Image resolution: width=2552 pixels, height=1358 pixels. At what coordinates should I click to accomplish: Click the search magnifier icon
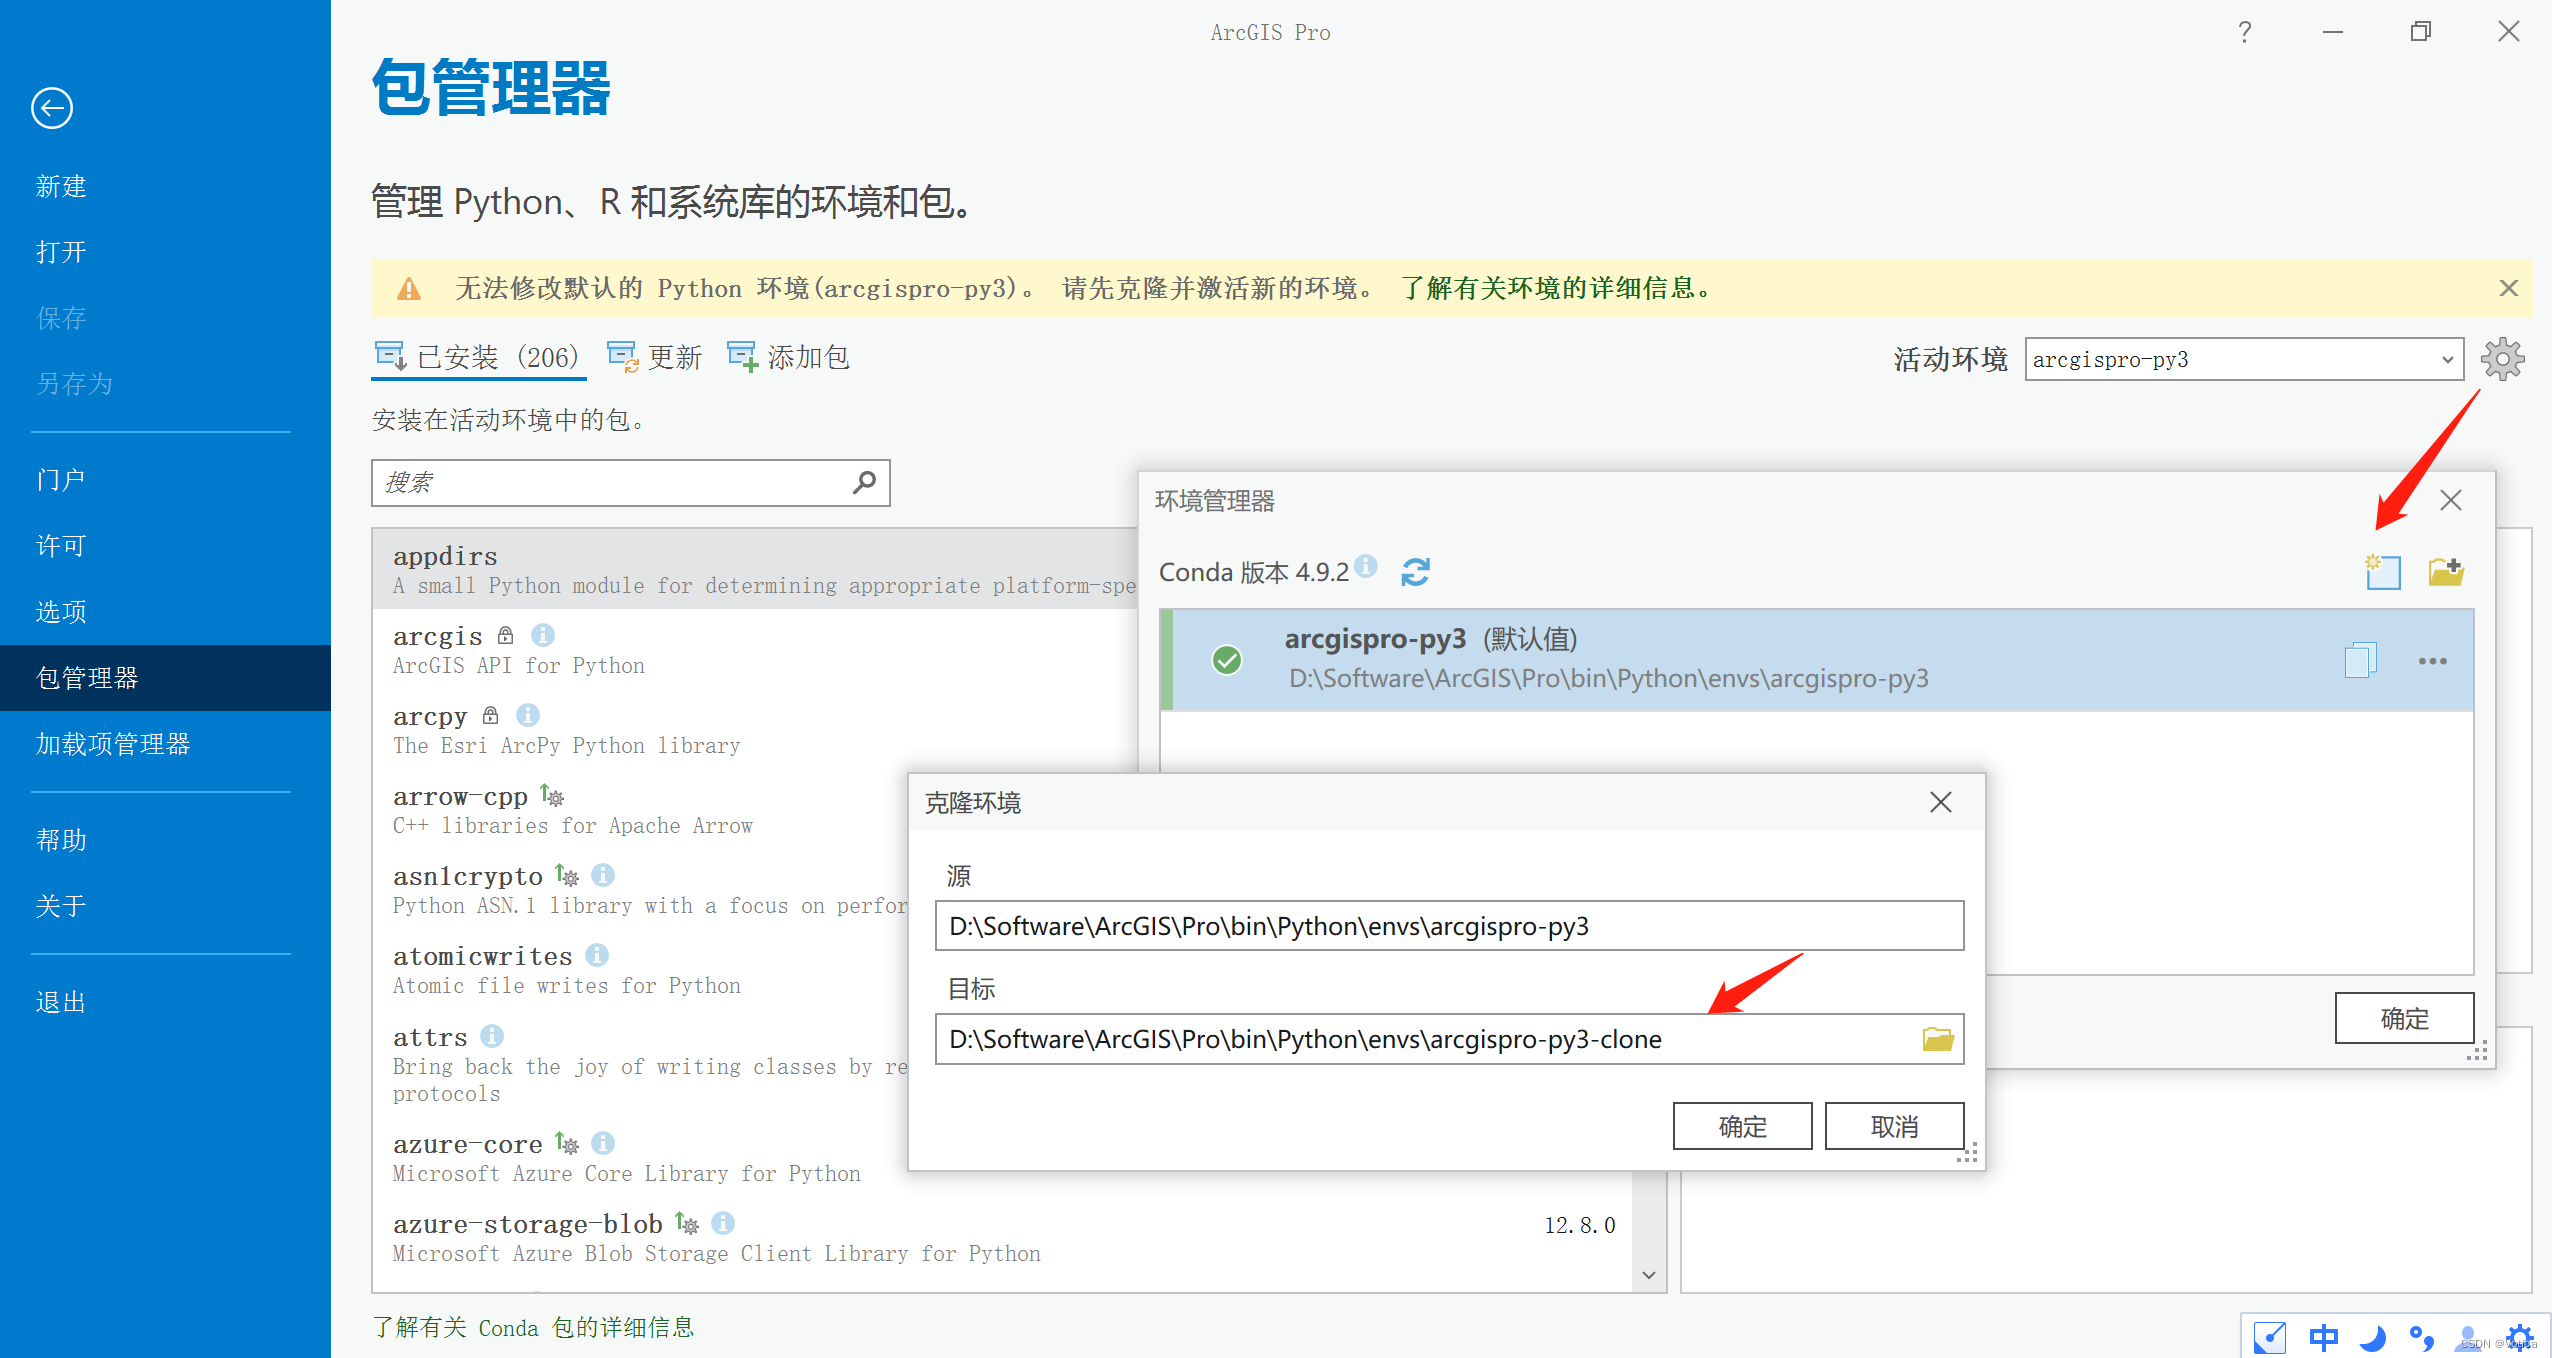864,483
